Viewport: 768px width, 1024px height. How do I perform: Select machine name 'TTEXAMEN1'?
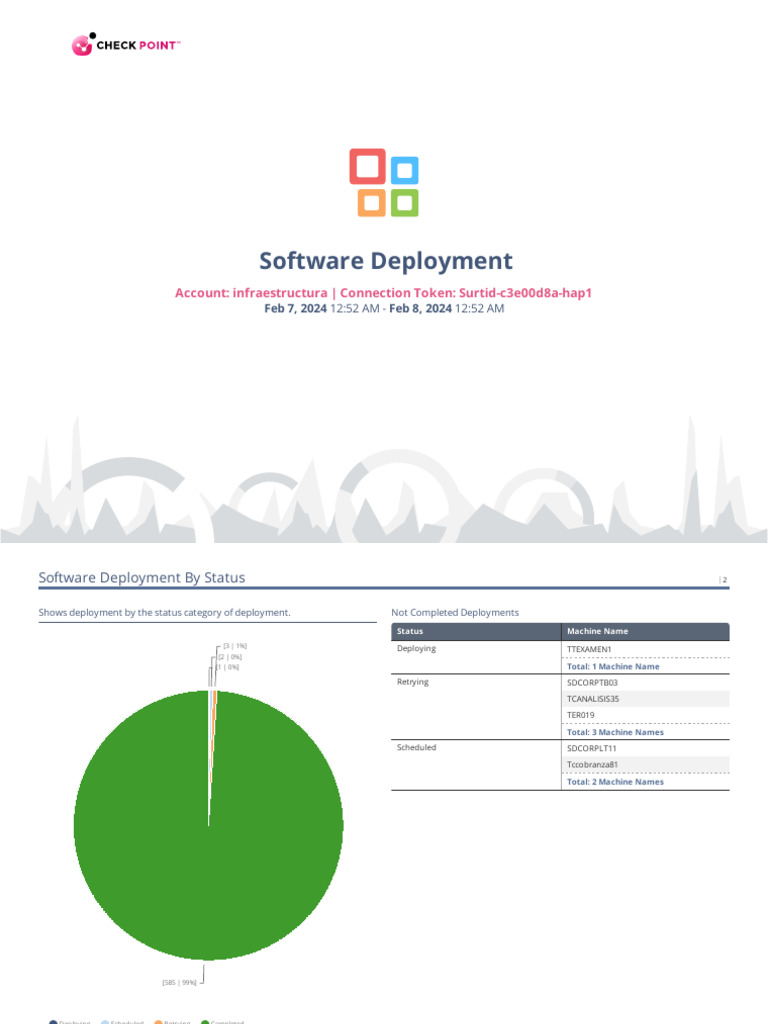click(589, 649)
